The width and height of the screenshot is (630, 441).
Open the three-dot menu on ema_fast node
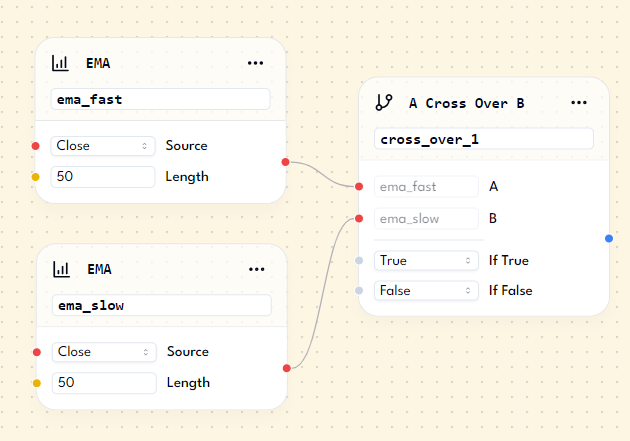(256, 63)
